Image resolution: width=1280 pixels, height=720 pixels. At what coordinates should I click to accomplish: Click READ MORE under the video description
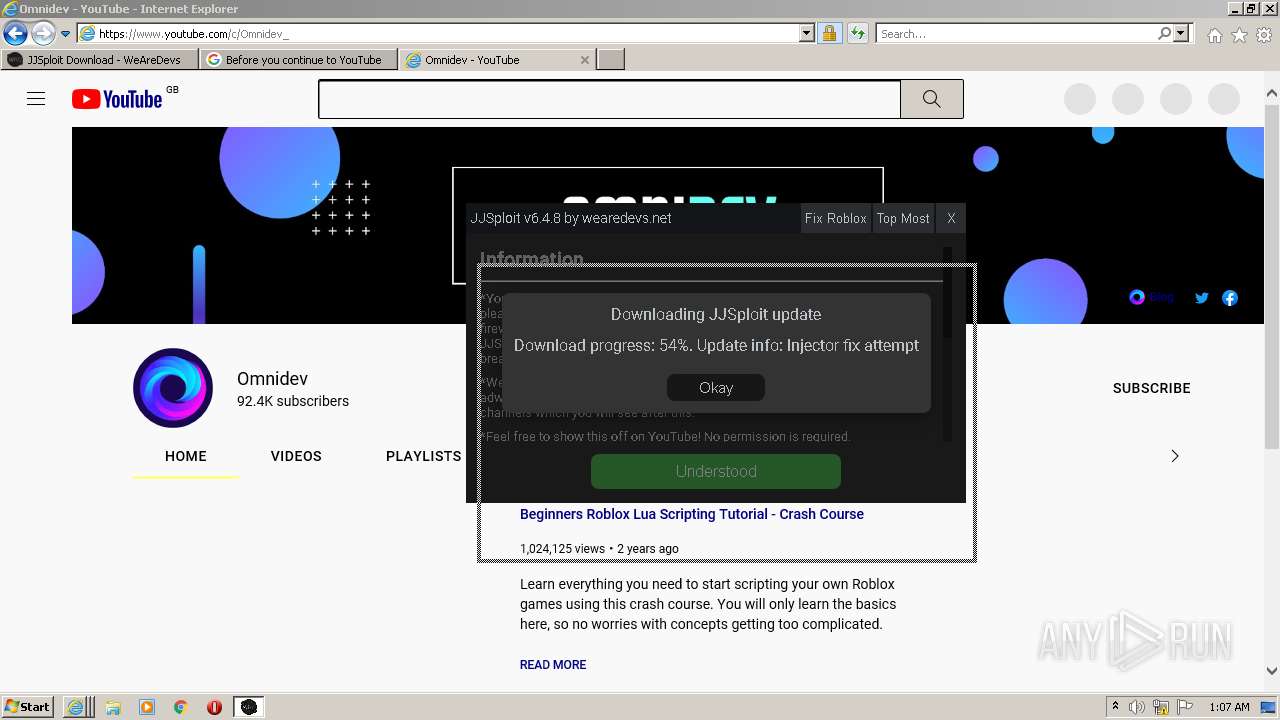click(553, 665)
